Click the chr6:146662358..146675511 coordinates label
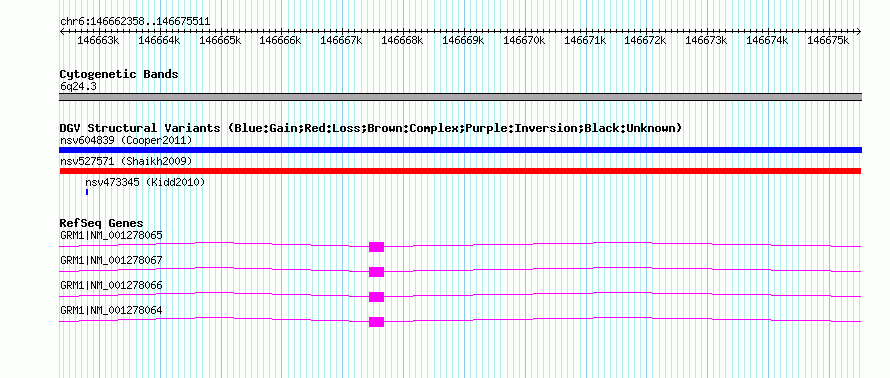 coord(135,22)
